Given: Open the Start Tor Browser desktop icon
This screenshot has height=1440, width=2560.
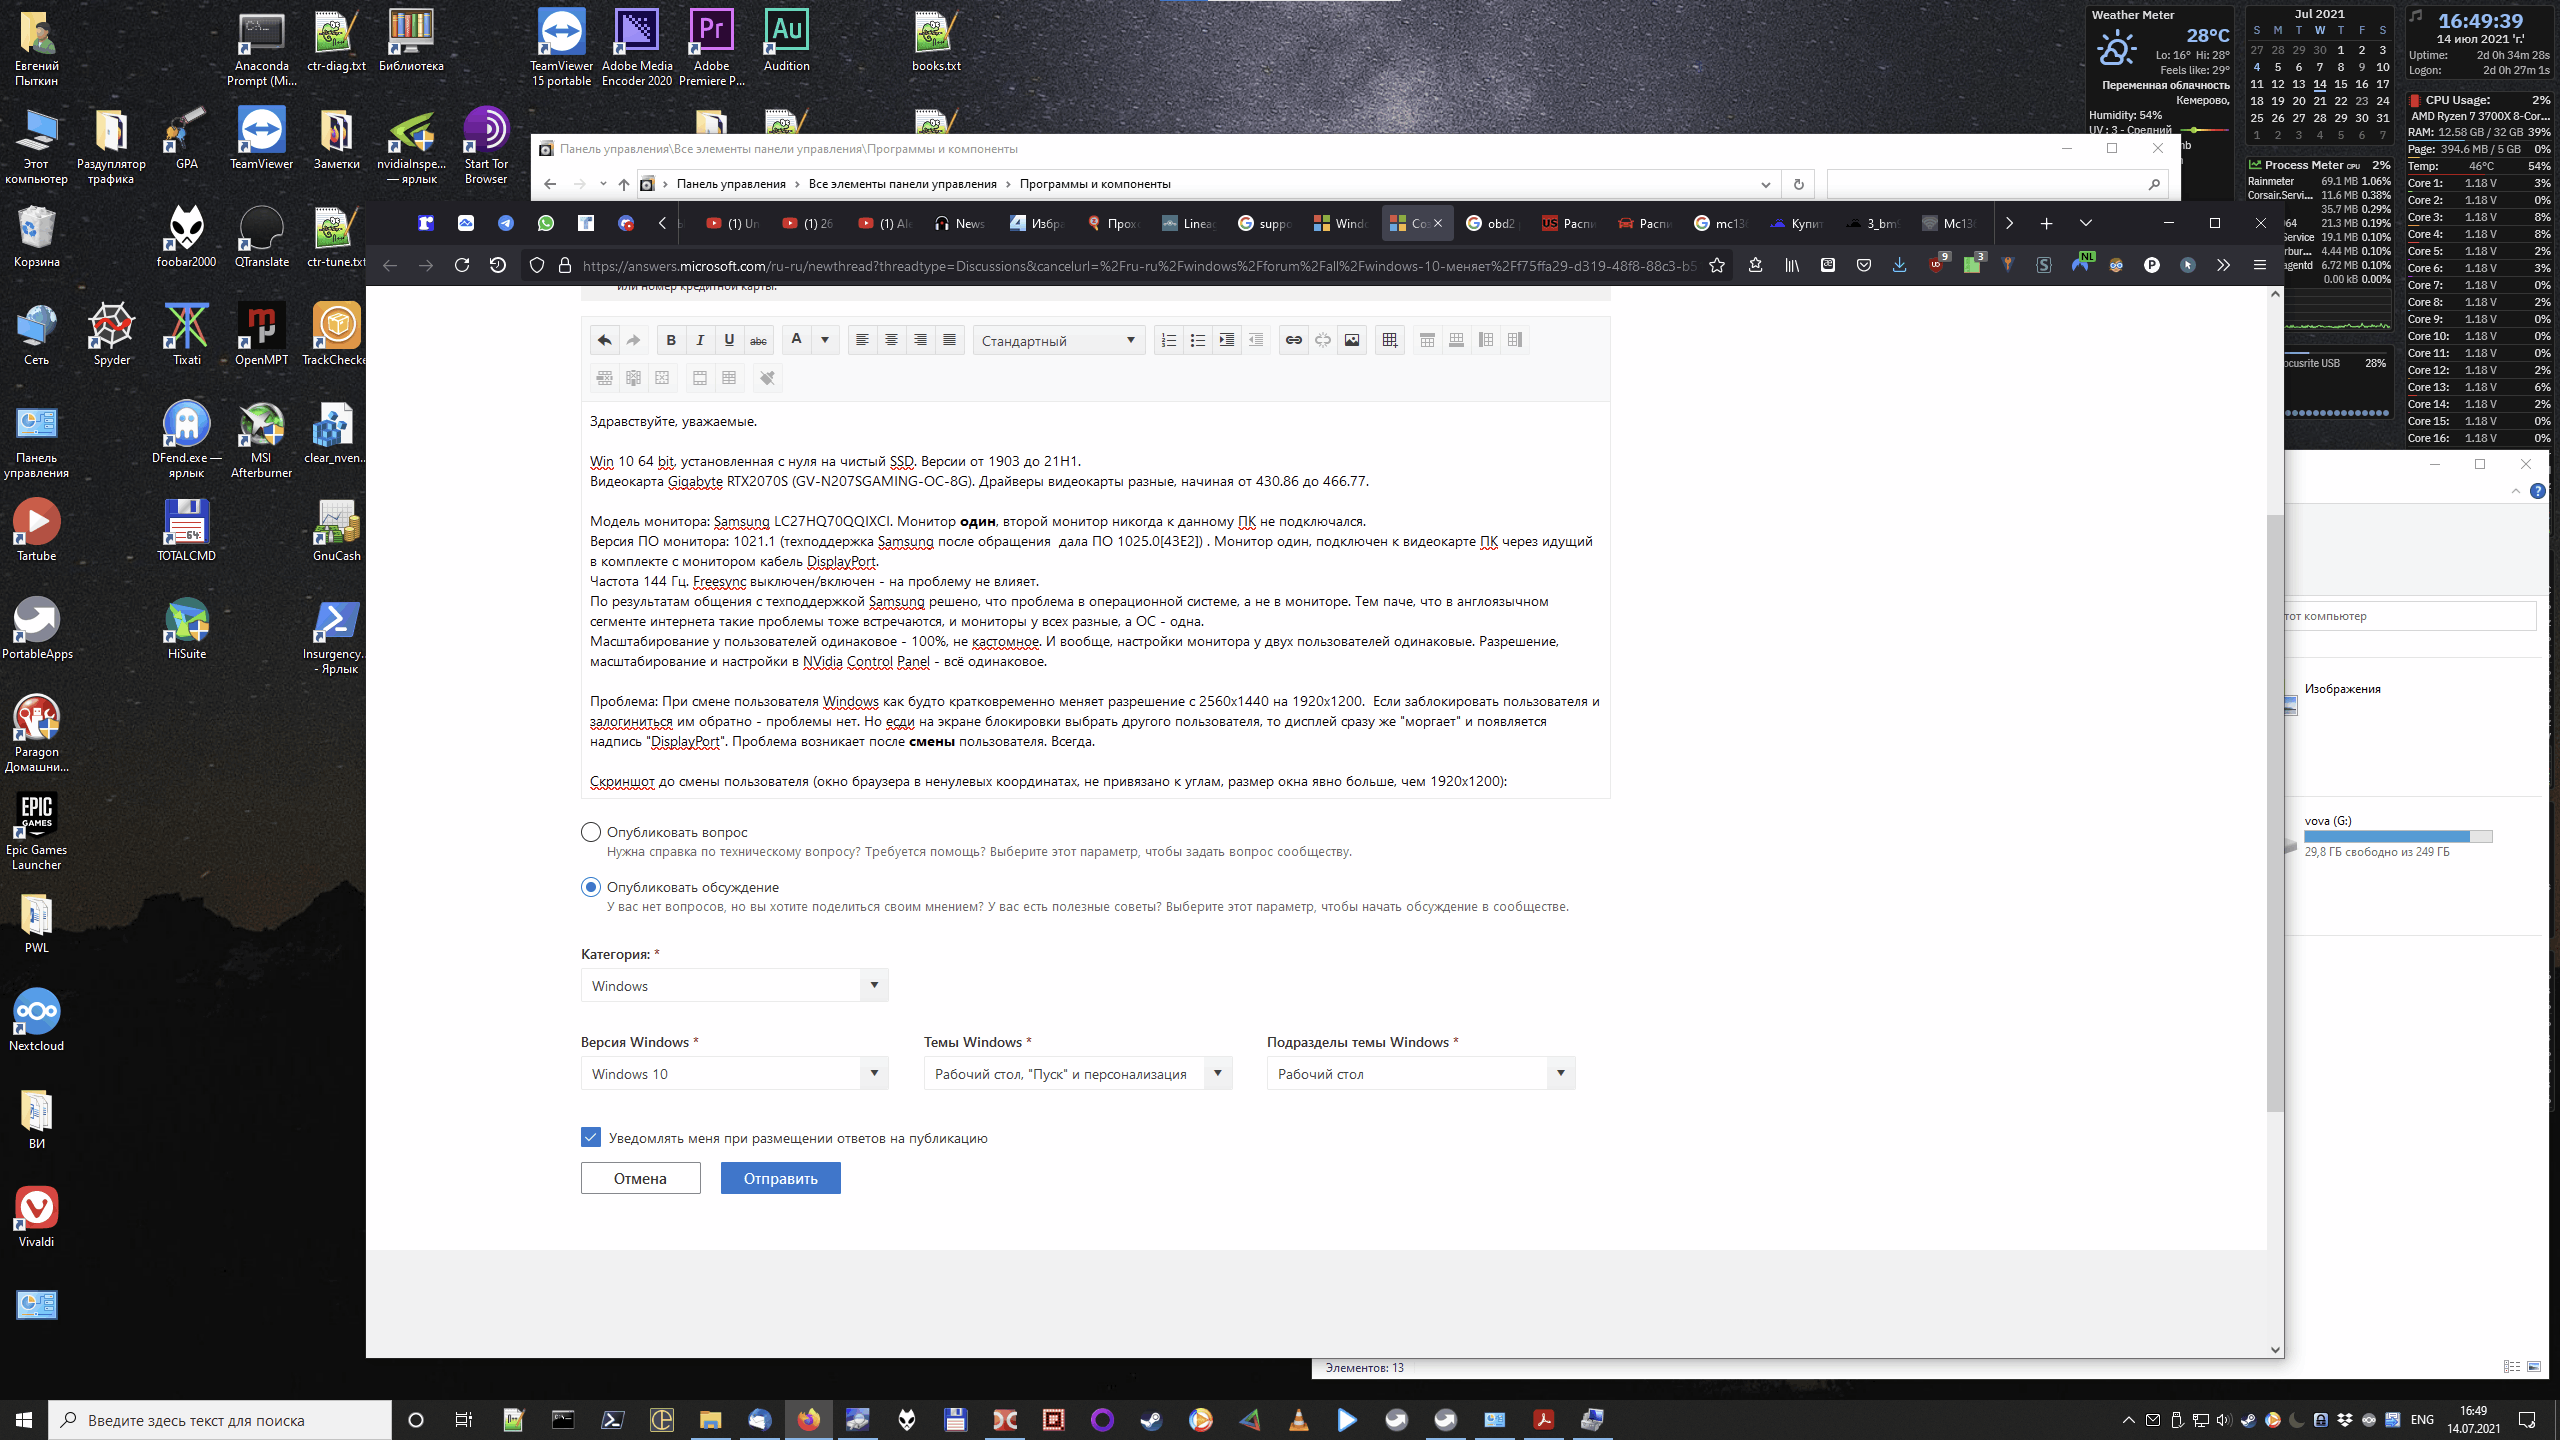Looking at the screenshot, I should 486,146.
